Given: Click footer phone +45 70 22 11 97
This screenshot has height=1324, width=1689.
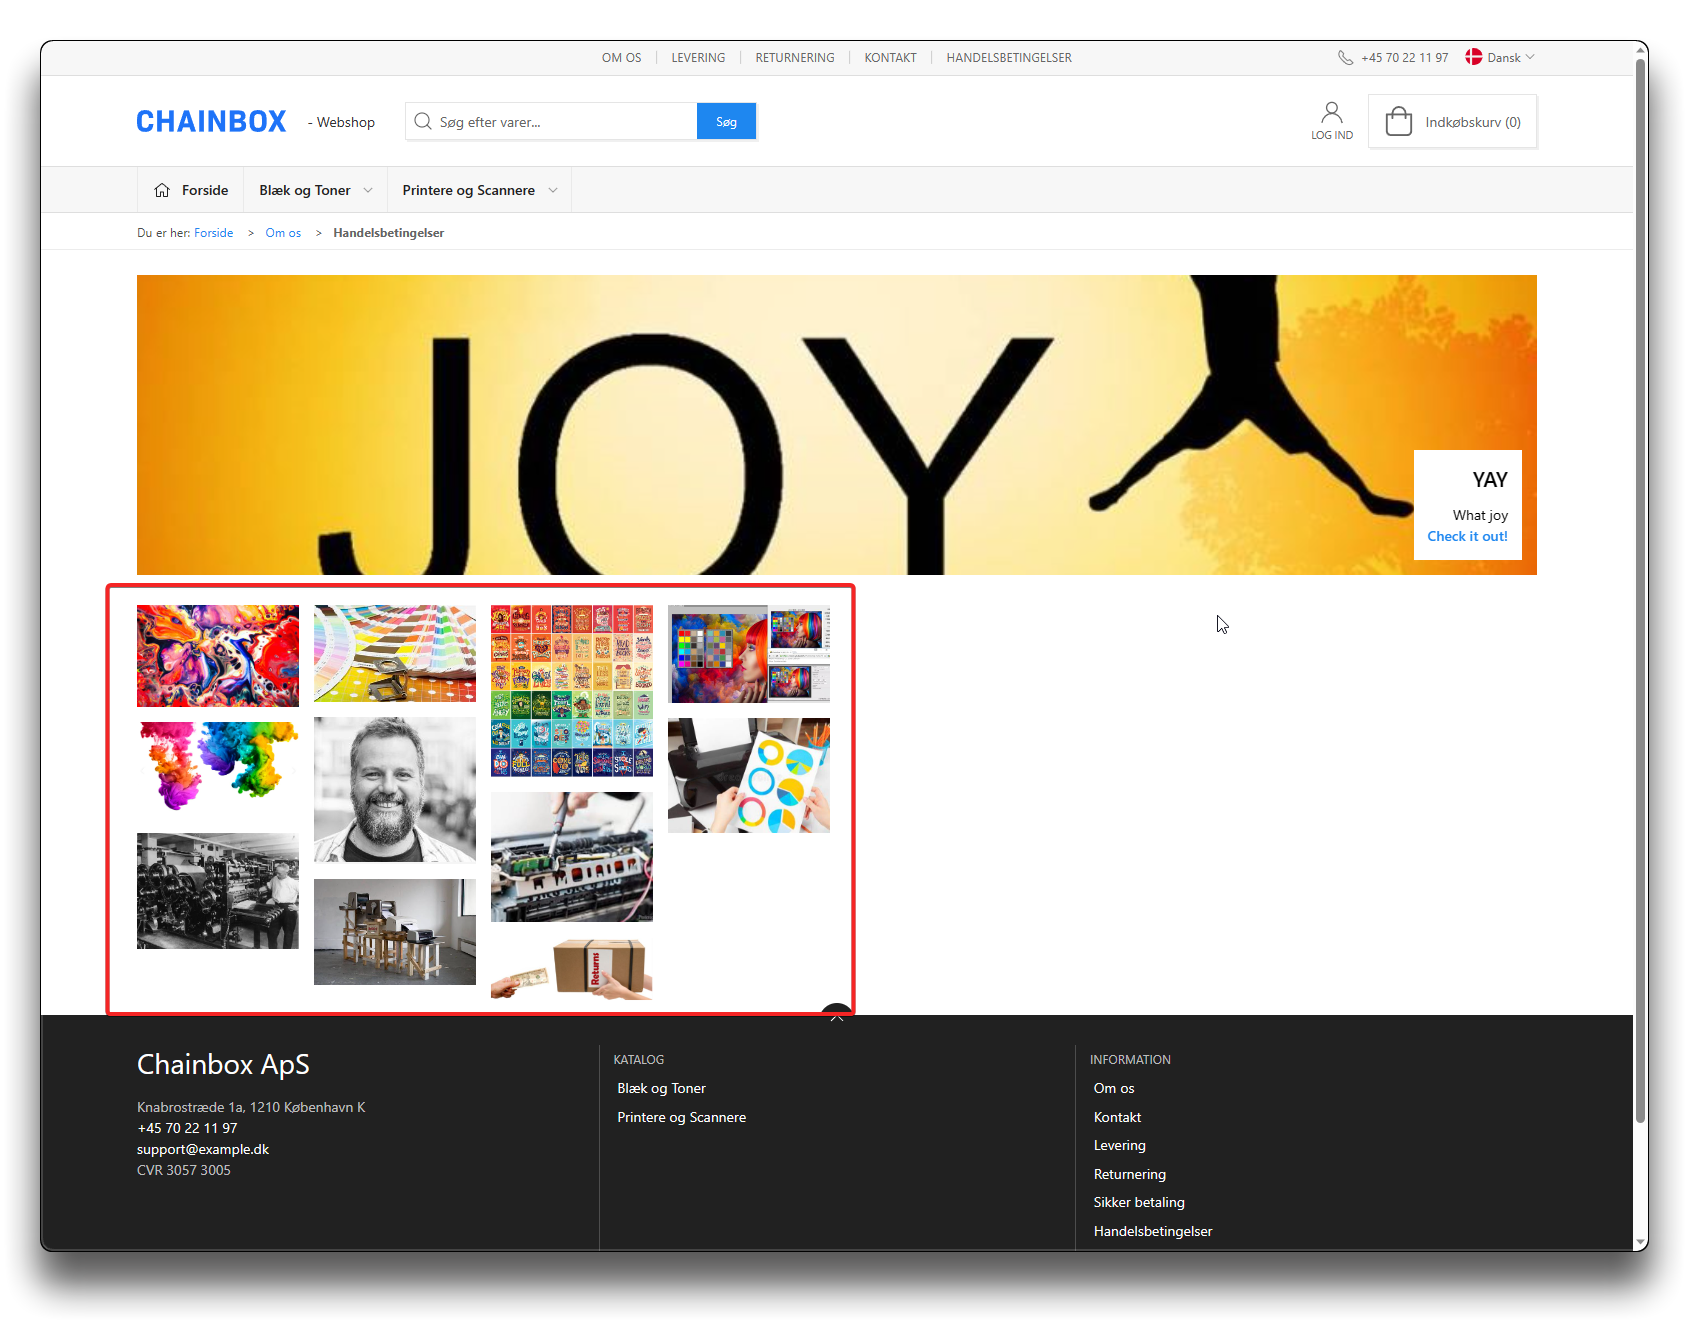Looking at the screenshot, I should pos(187,1128).
